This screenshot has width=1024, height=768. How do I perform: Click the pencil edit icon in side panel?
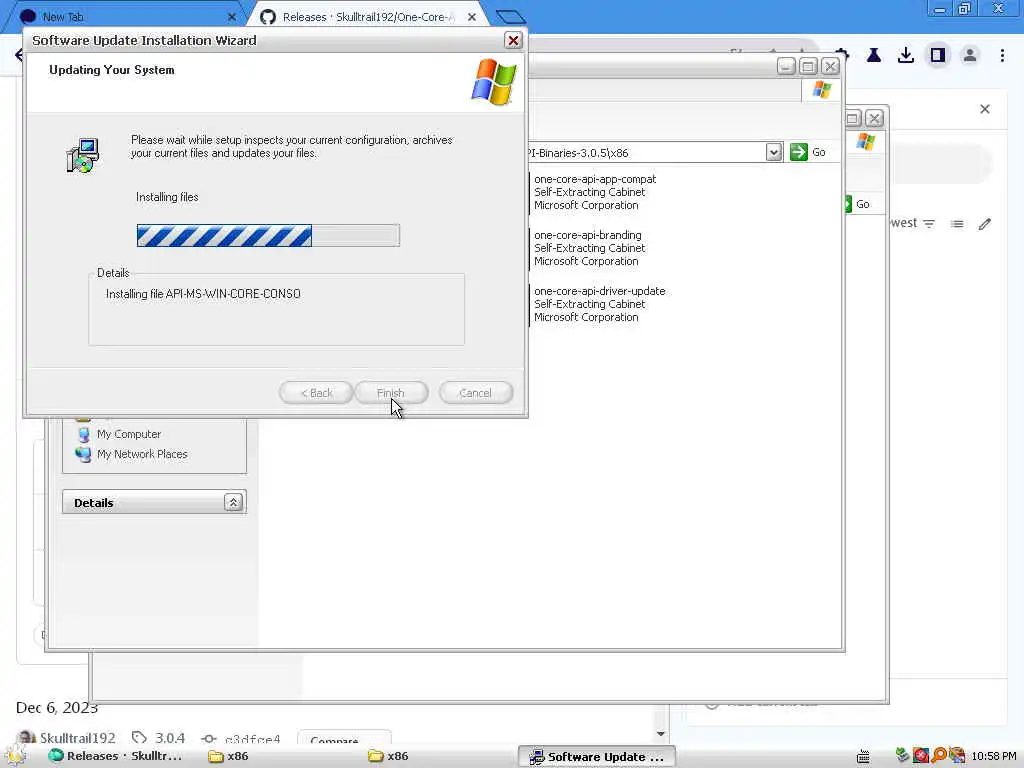985,224
